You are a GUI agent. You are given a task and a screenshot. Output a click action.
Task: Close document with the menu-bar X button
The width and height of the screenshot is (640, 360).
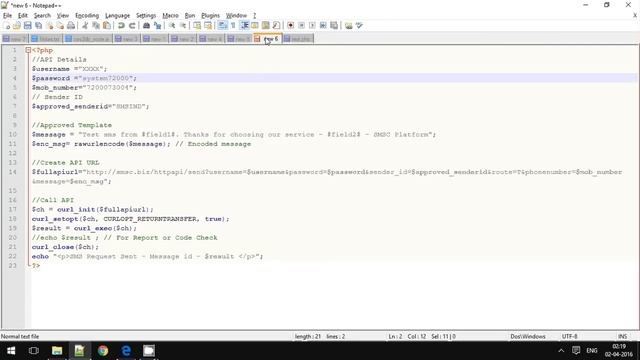point(635,16)
